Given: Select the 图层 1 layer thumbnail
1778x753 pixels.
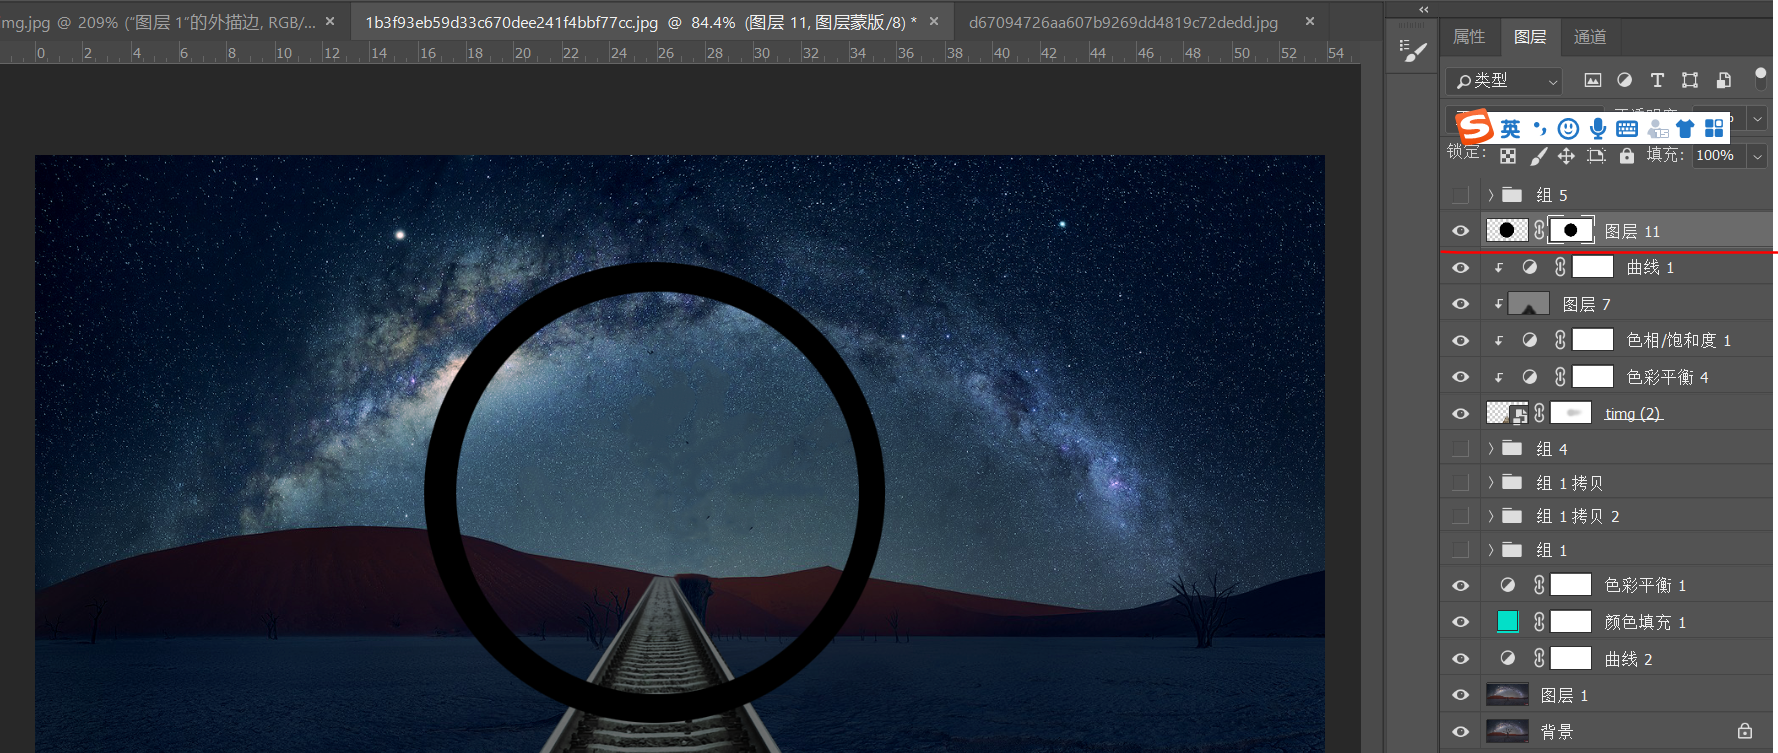Looking at the screenshot, I should 1507,695.
